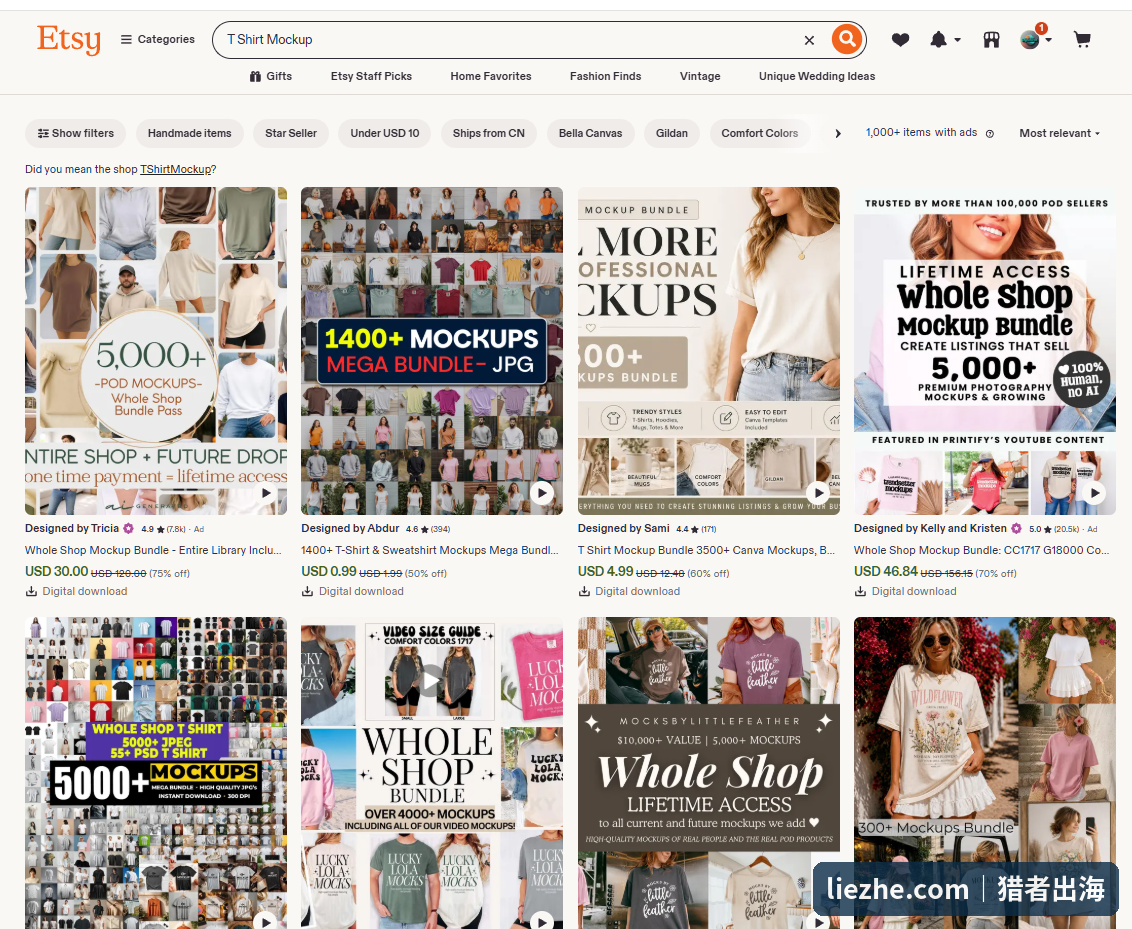The width and height of the screenshot is (1132, 929).
Task: Toggle Gildan filter chip
Action: point(671,133)
